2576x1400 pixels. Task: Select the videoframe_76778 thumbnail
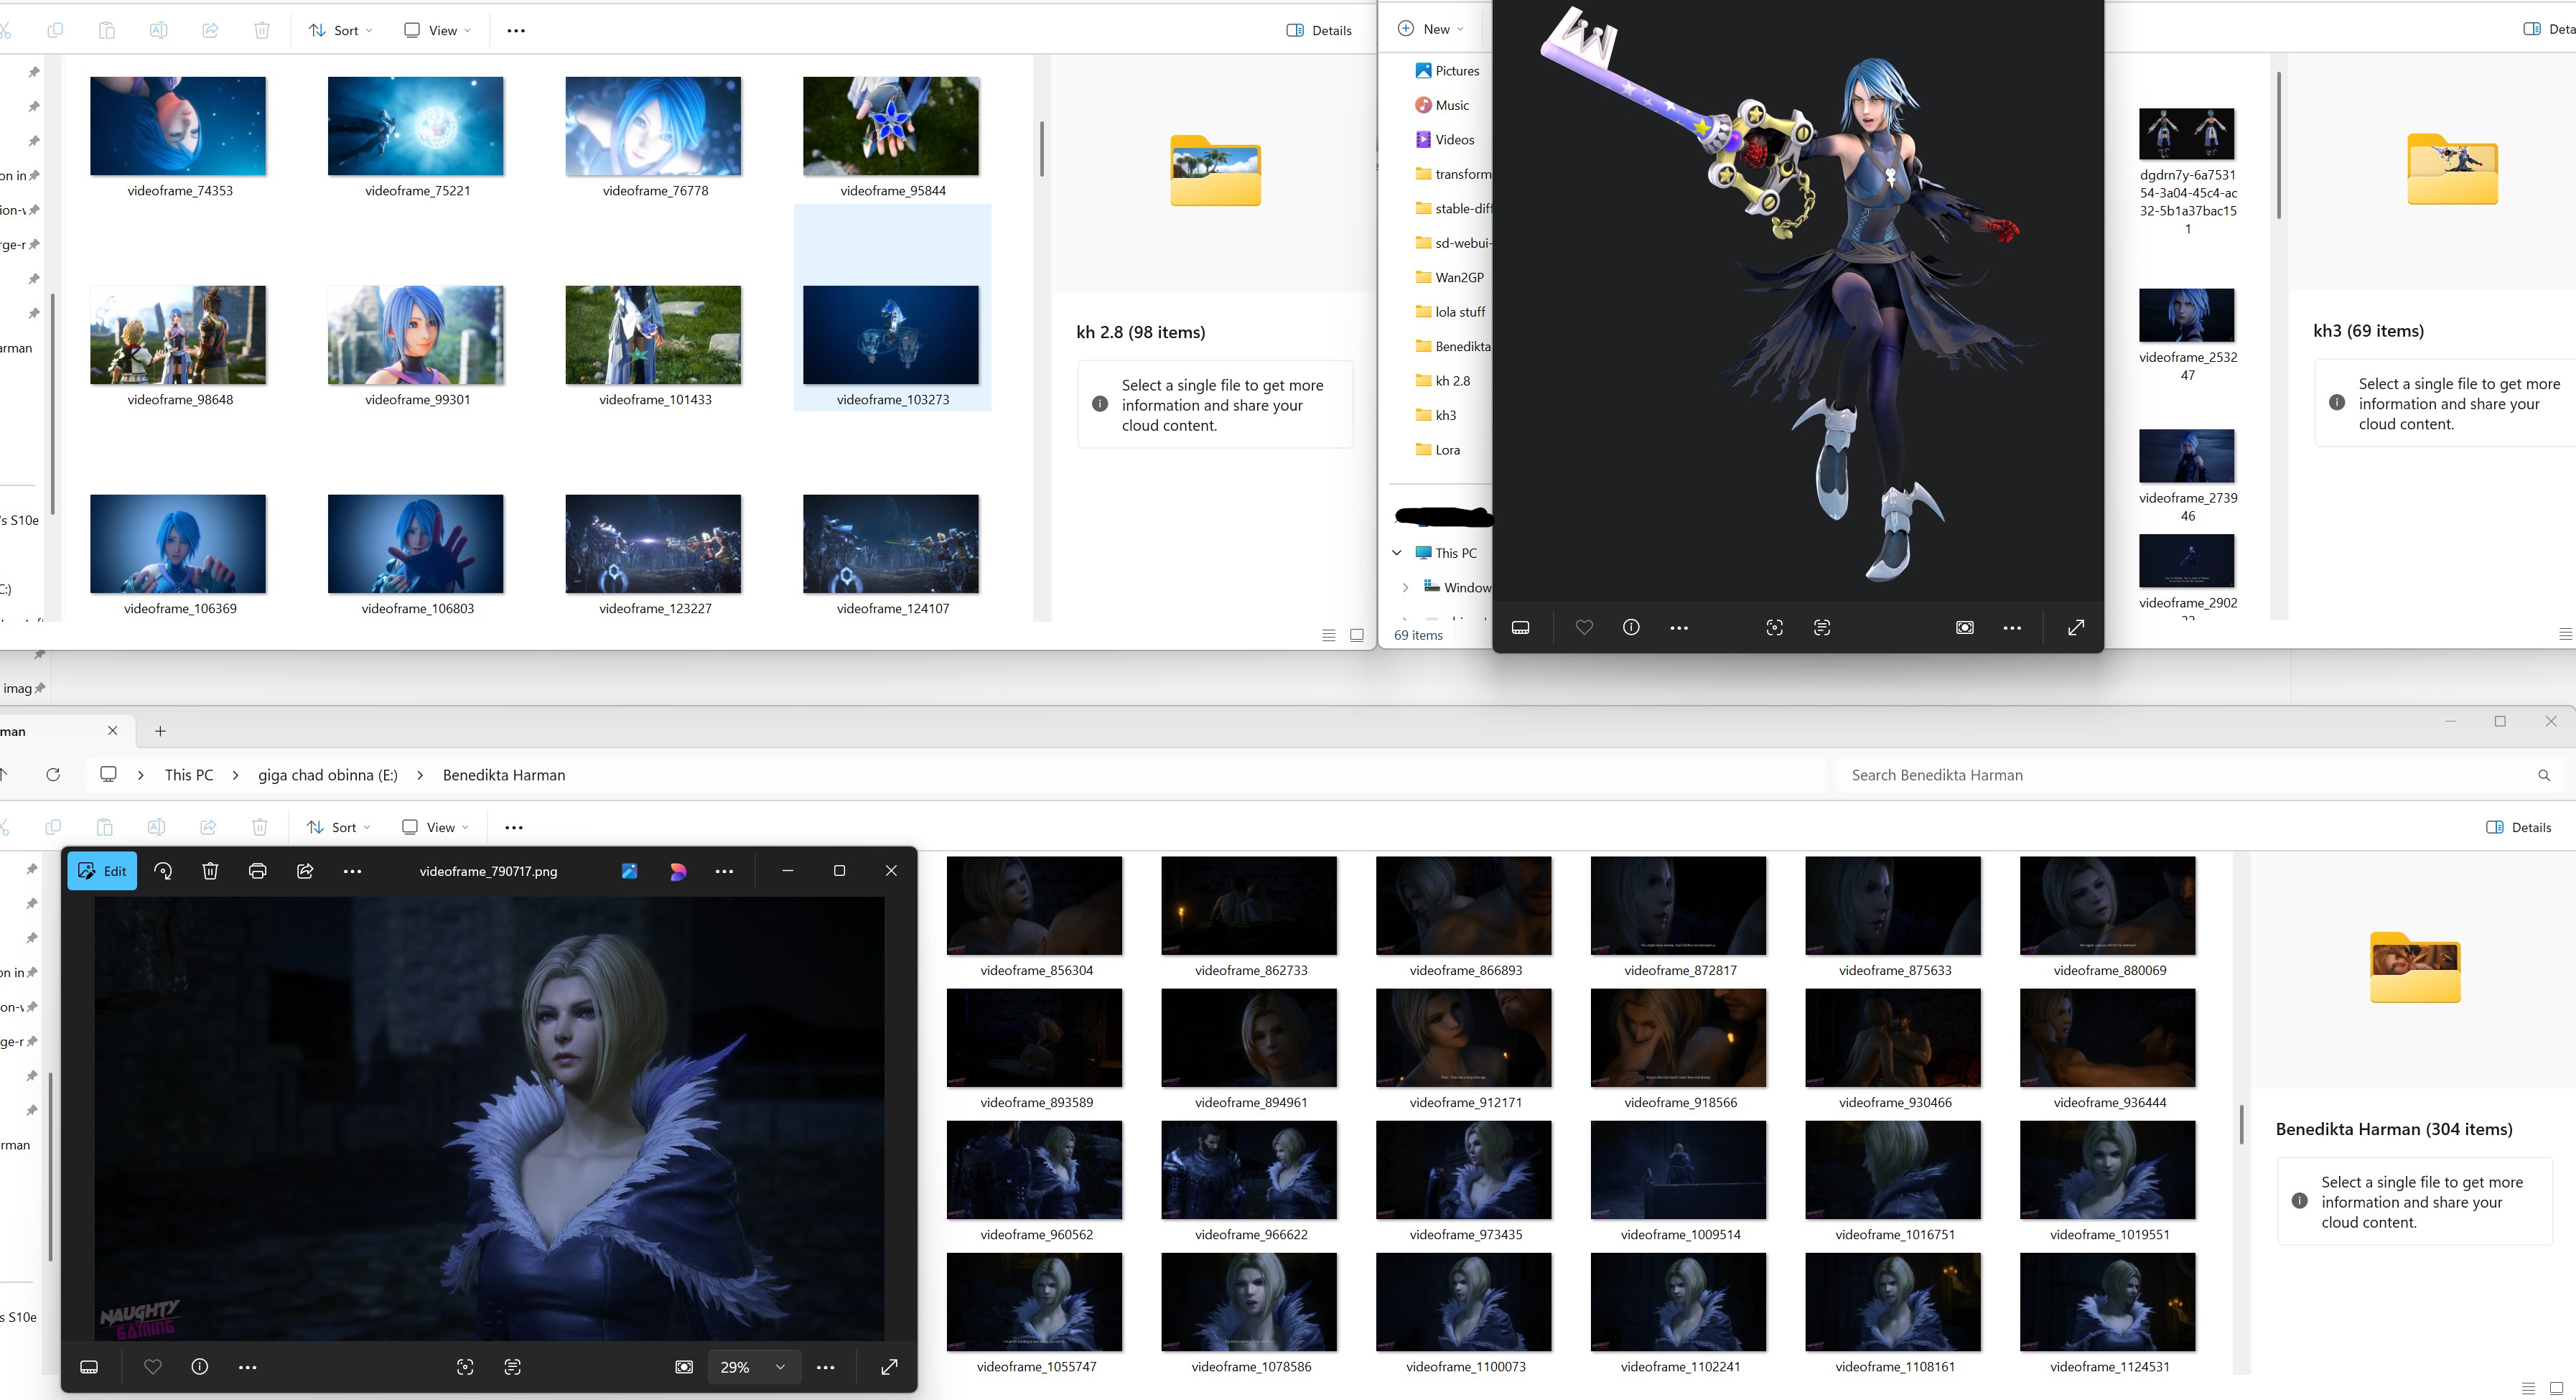(x=654, y=136)
